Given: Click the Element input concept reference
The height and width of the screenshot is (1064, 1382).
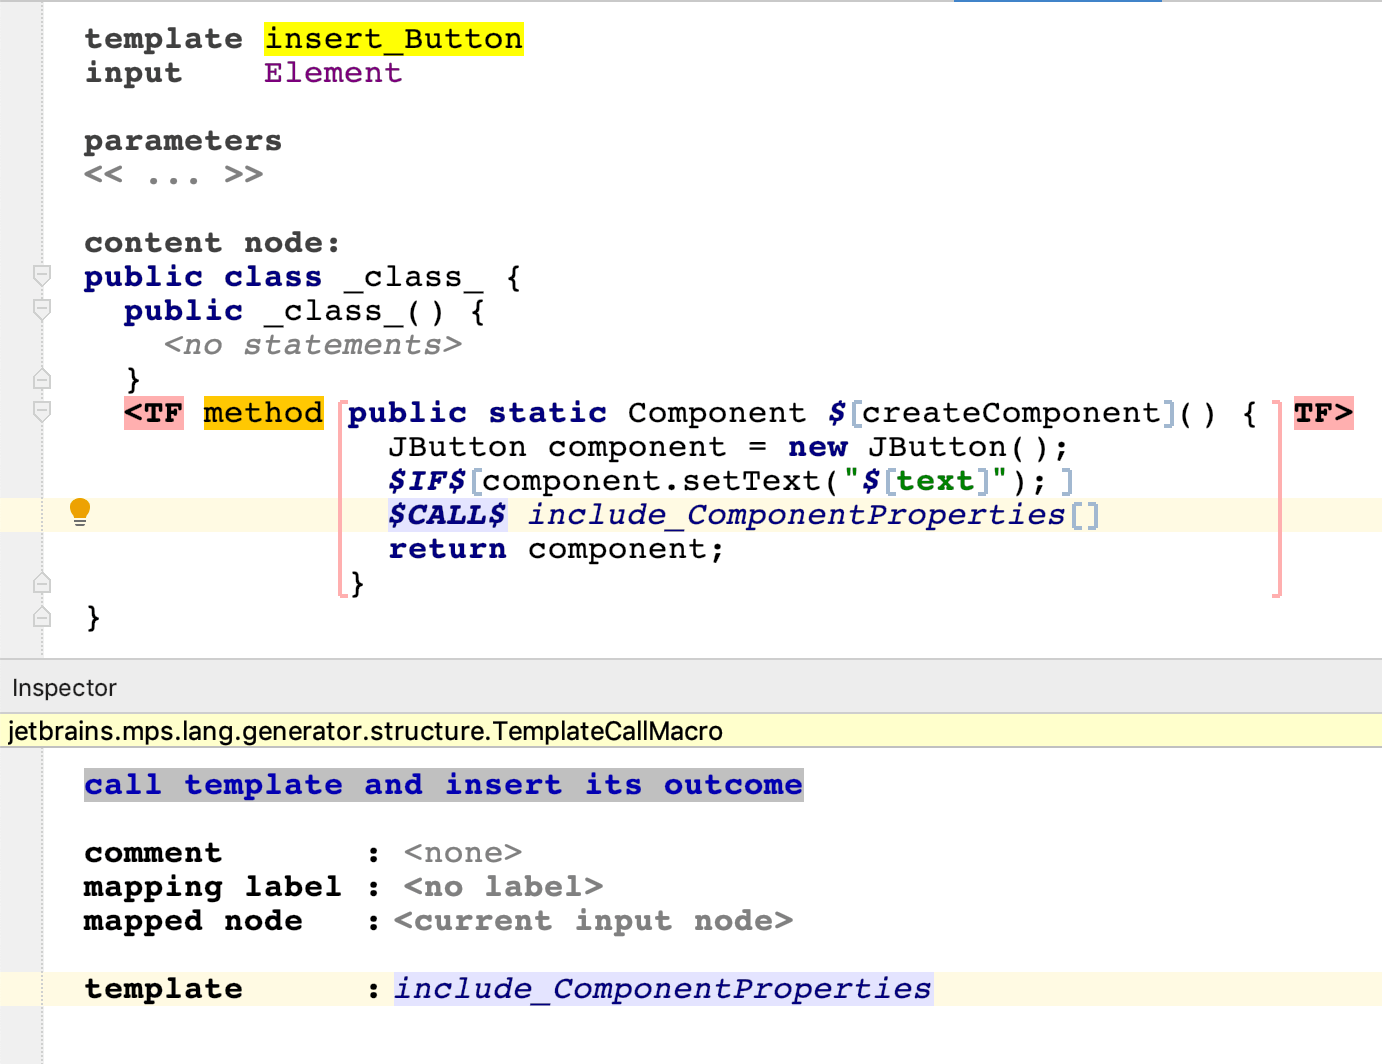Looking at the screenshot, I should [332, 73].
